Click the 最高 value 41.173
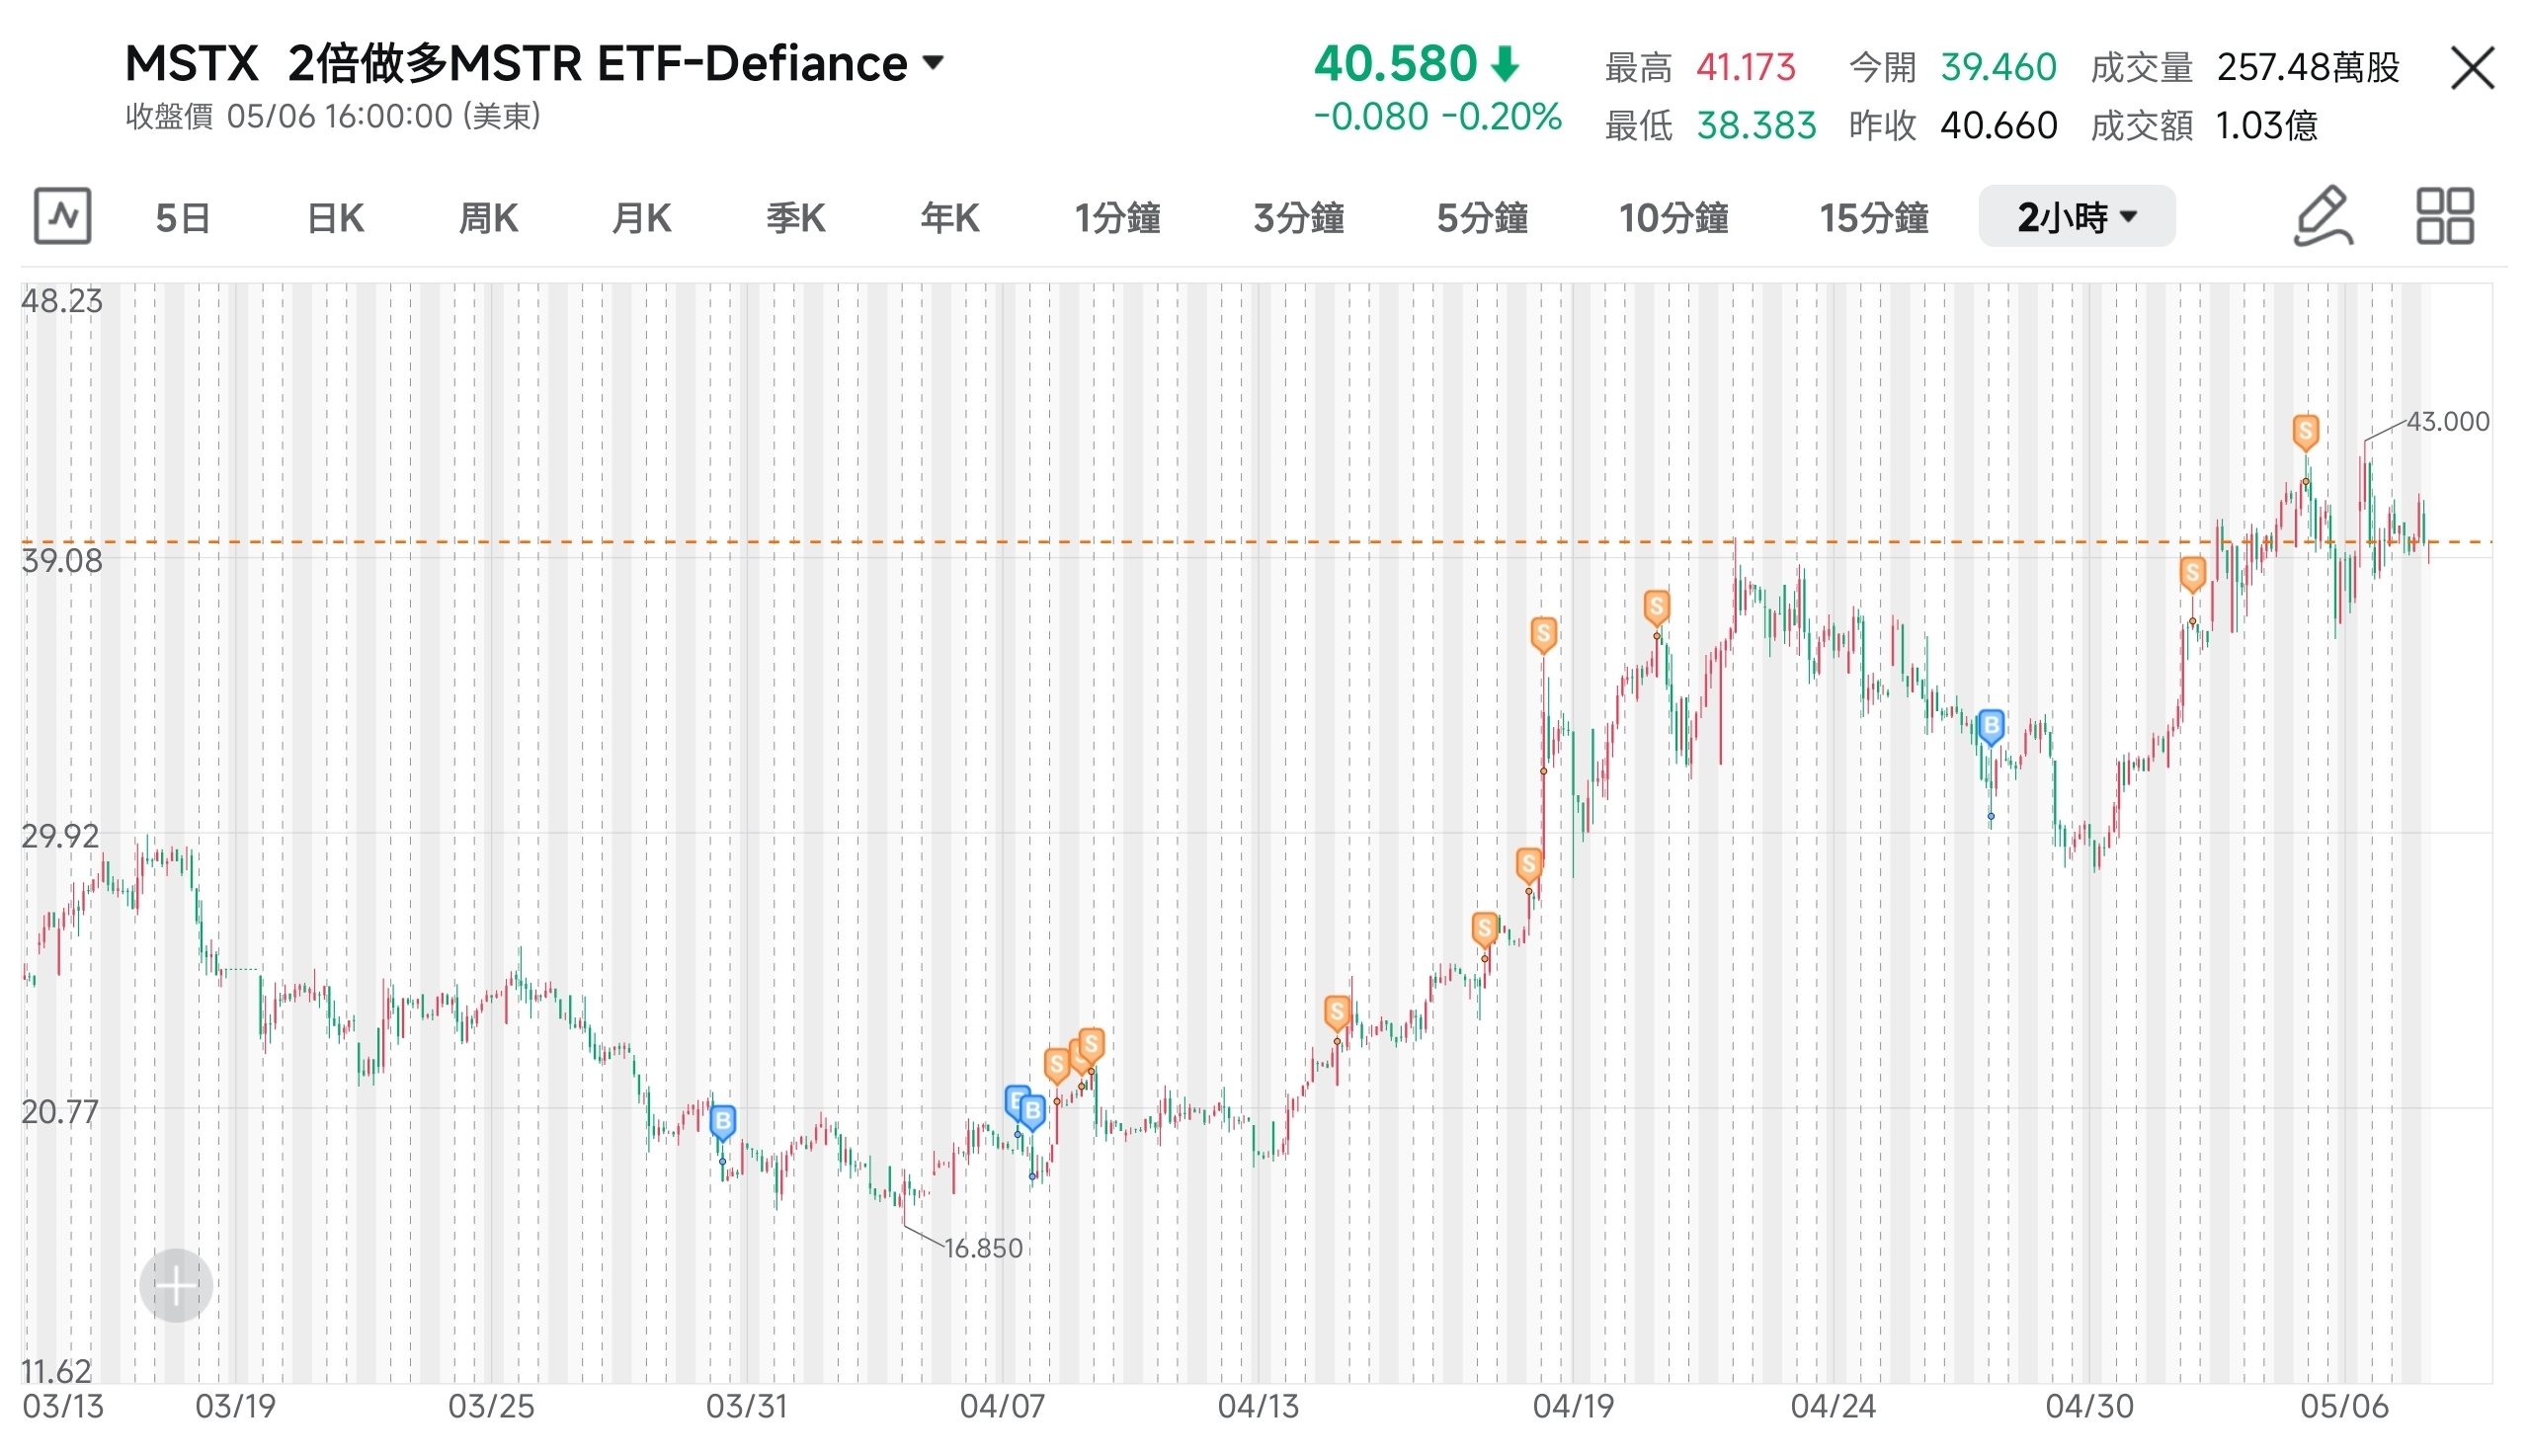The width and height of the screenshot is (2529, 1456). pos(1746,67)
